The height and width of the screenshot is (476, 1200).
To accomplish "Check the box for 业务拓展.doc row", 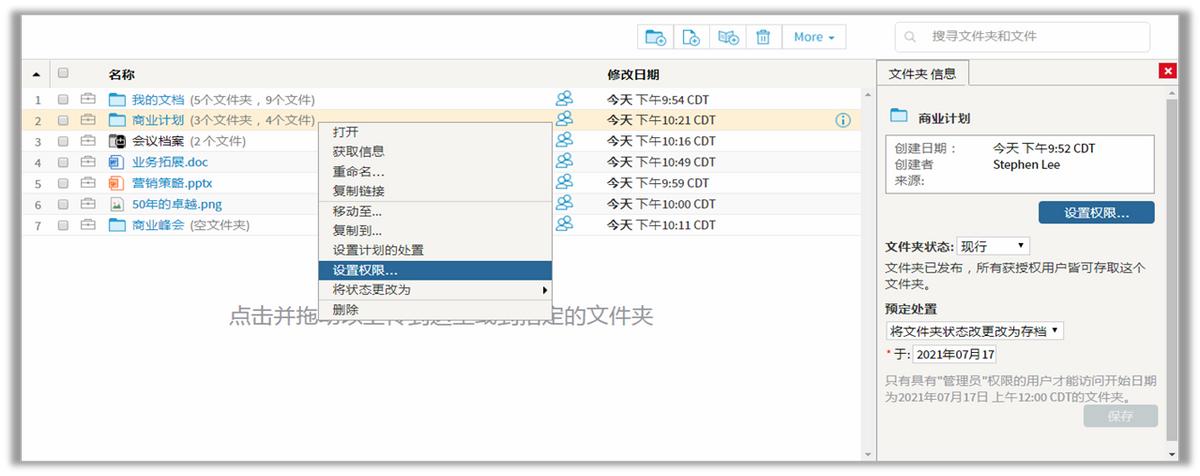I will pos(63,162).
